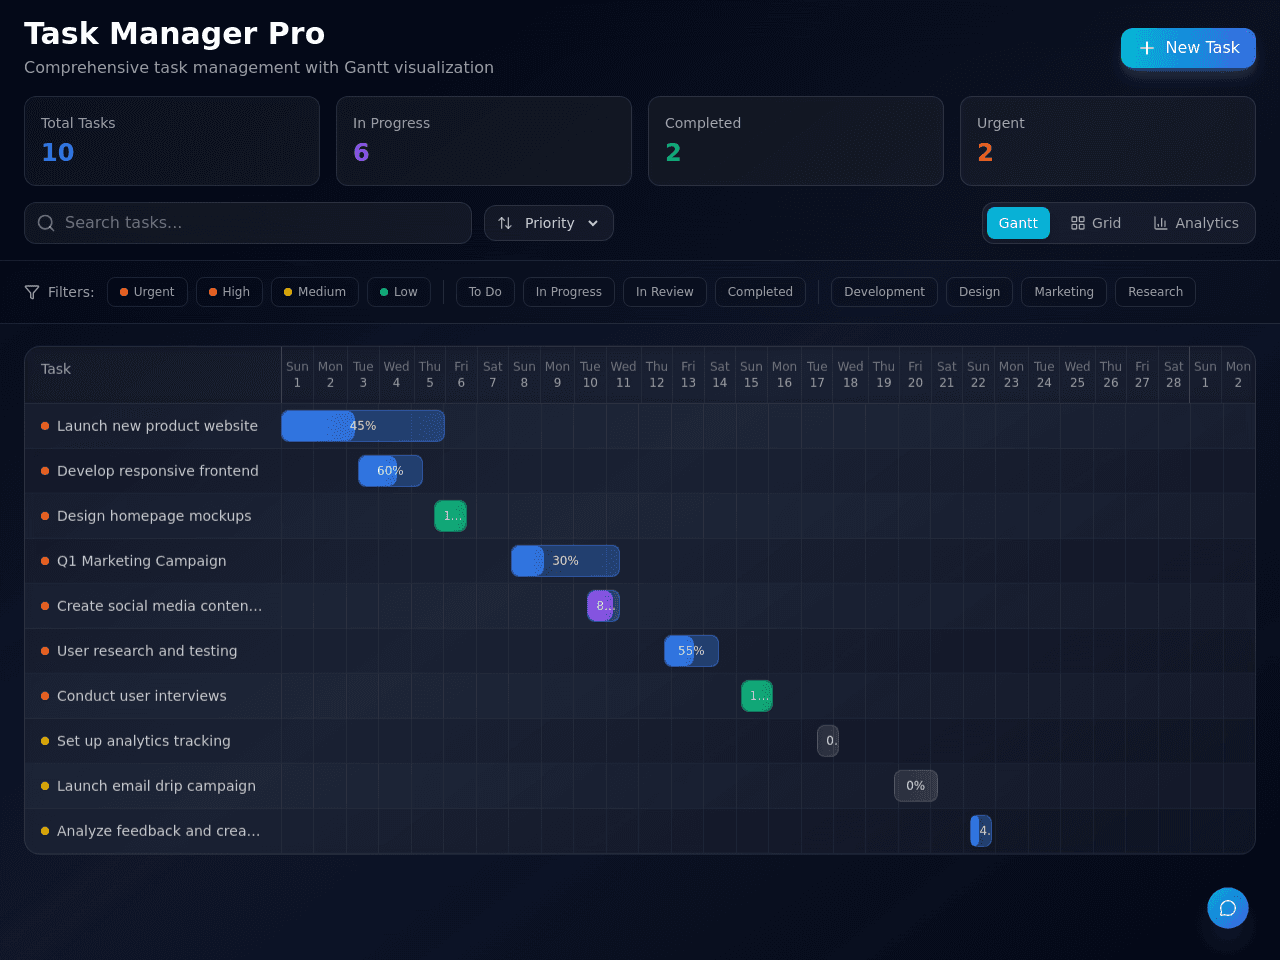Toggle the In Progress status filter
Image resolution: width=1280 pixels, height=960 pixels.
(x=569, y=292)
